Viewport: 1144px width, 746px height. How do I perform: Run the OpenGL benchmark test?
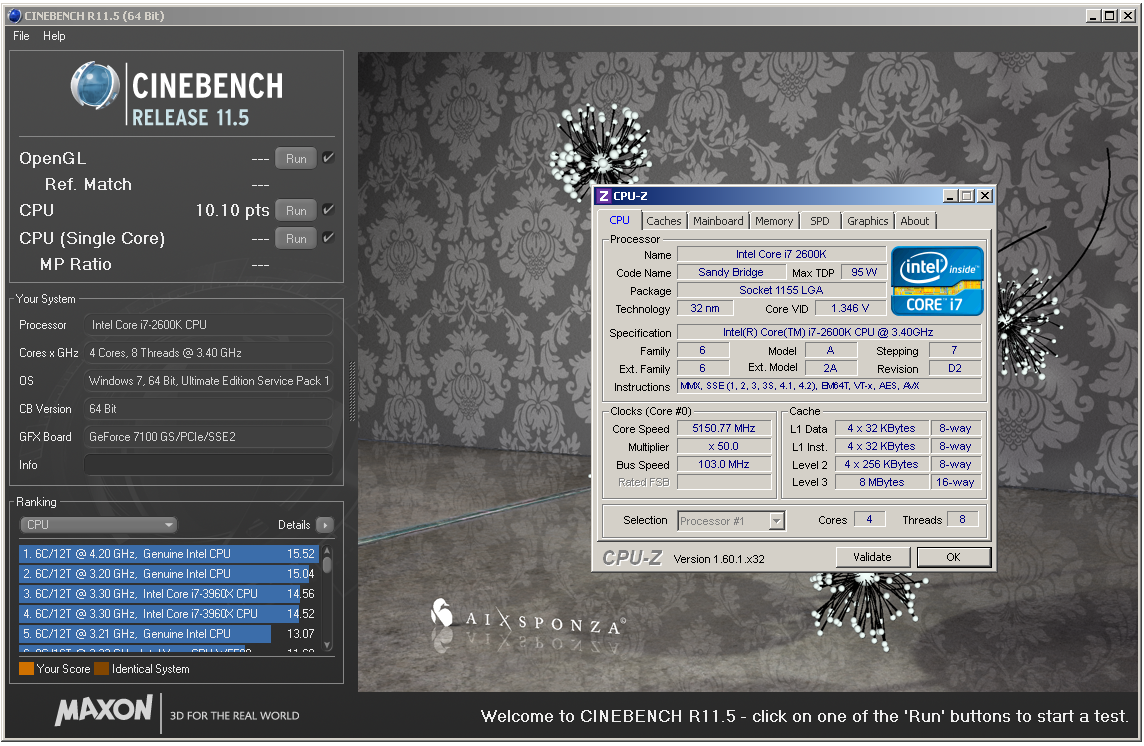295,158
